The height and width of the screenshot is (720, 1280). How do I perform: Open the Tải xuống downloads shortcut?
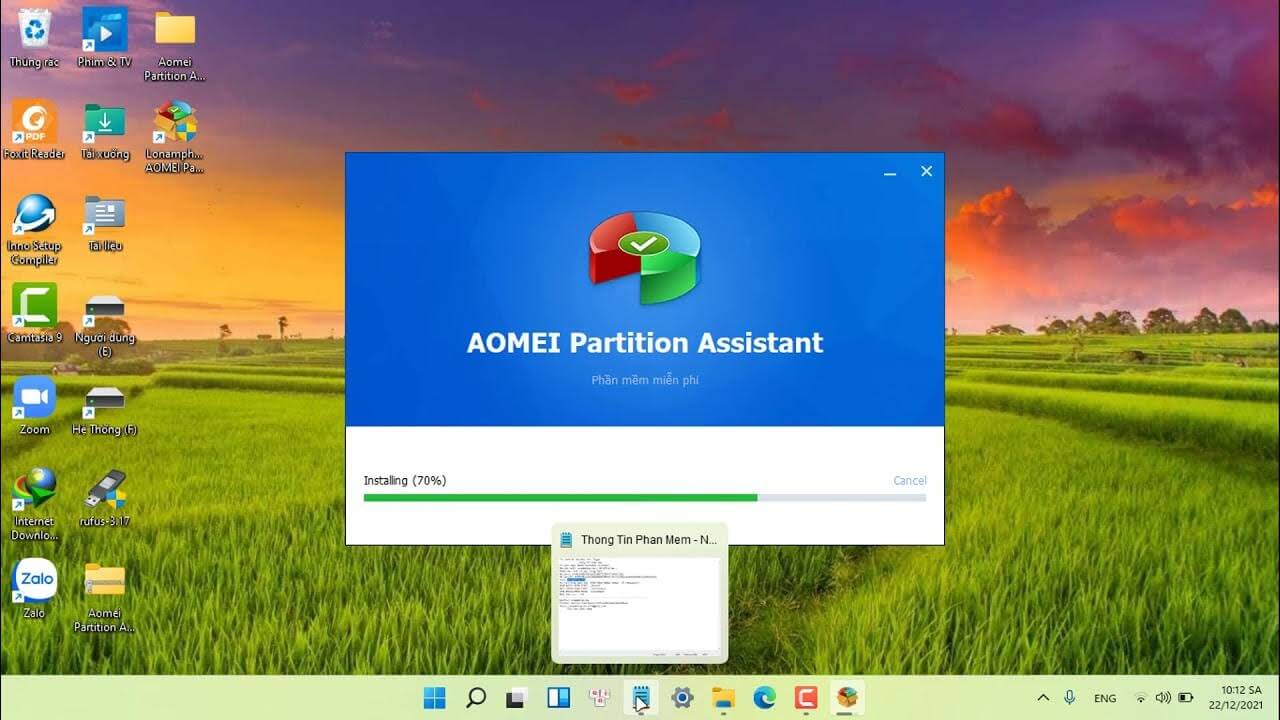point(105,130)
